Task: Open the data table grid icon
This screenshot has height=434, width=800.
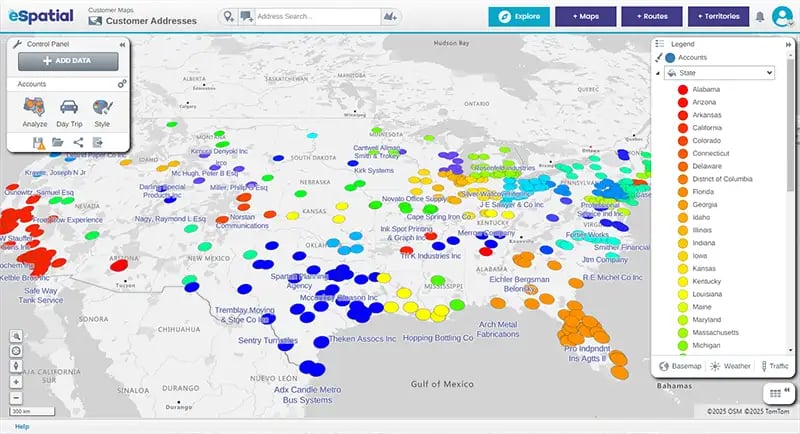Action: (775, 393)
